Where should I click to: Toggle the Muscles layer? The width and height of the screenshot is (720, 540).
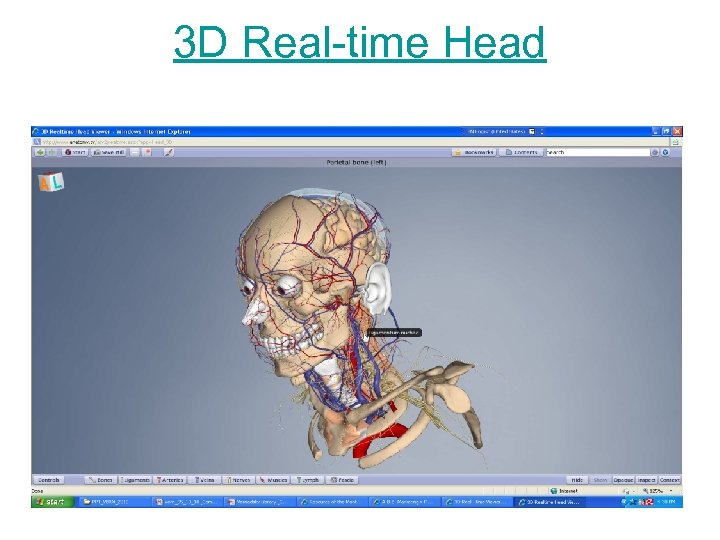tap(273, 480)
